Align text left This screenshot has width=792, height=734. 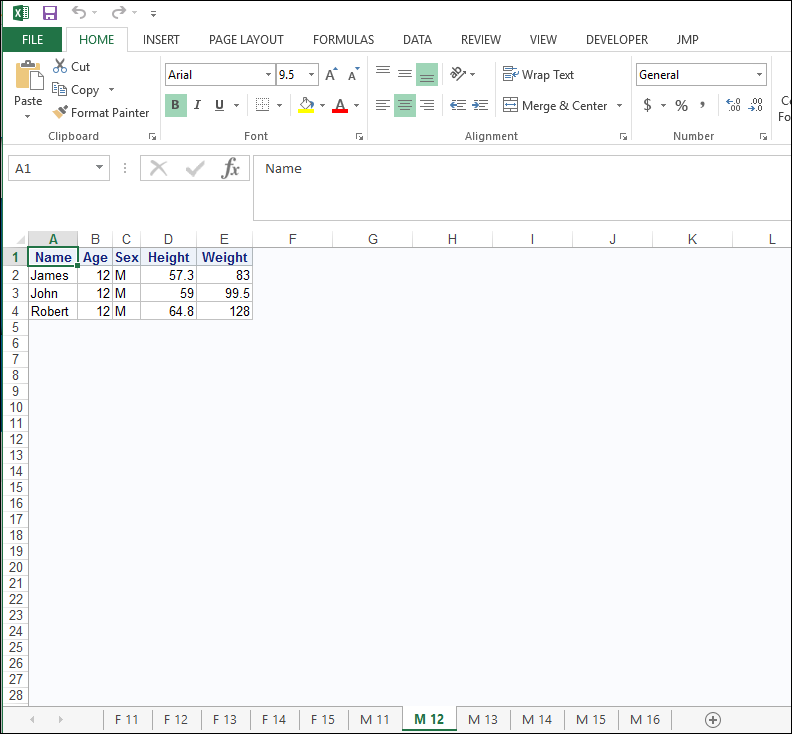[383, 105]
